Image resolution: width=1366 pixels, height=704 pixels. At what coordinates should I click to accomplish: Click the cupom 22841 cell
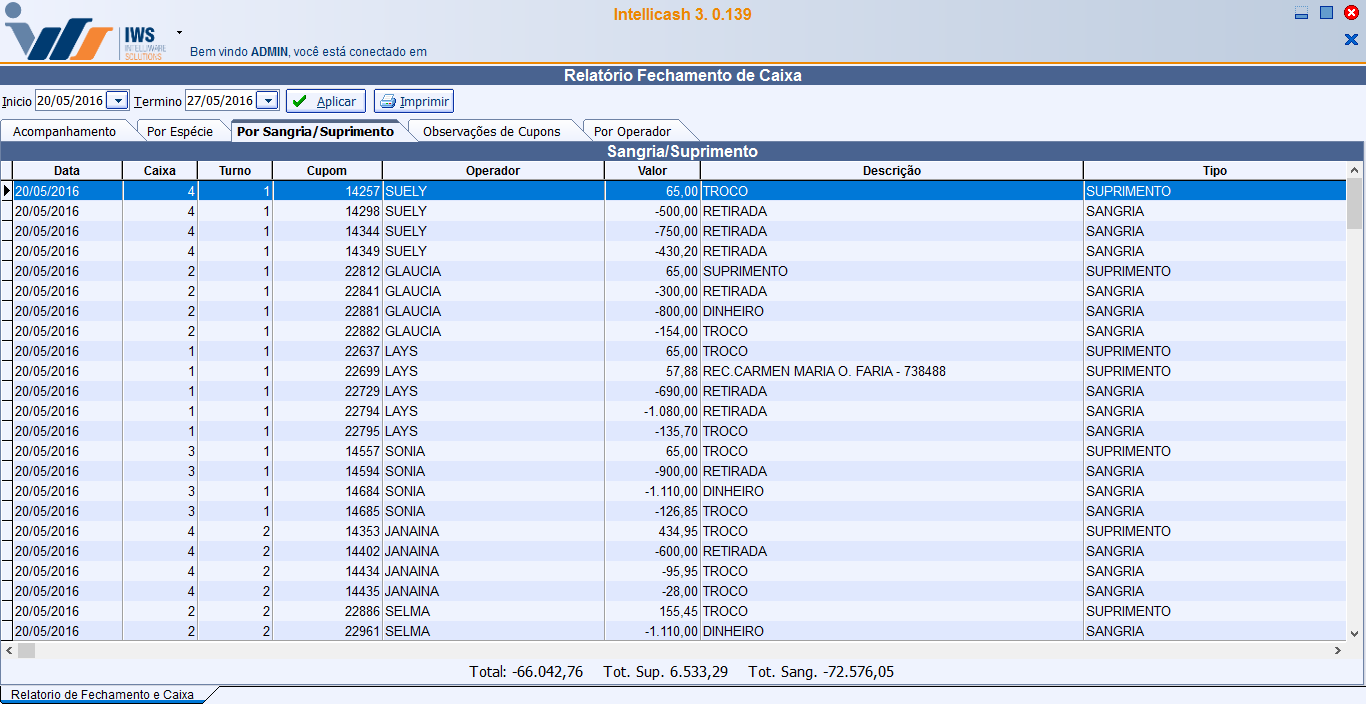327,291
